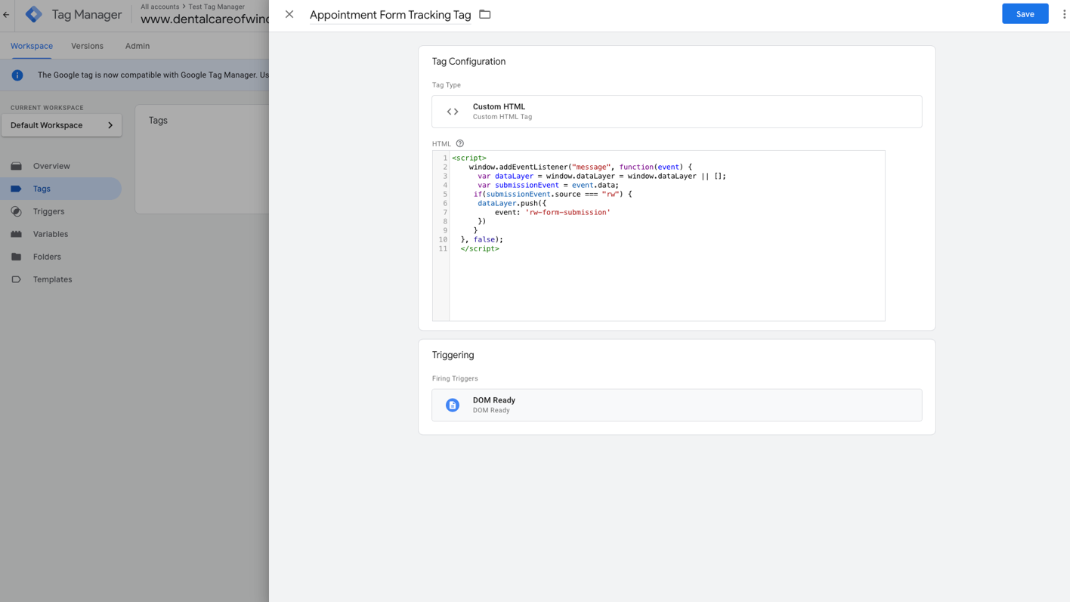The width and height of the screenshot is (1070, 602).
Task: Click inside the HTML code editor
Action: tap(666, 280)
